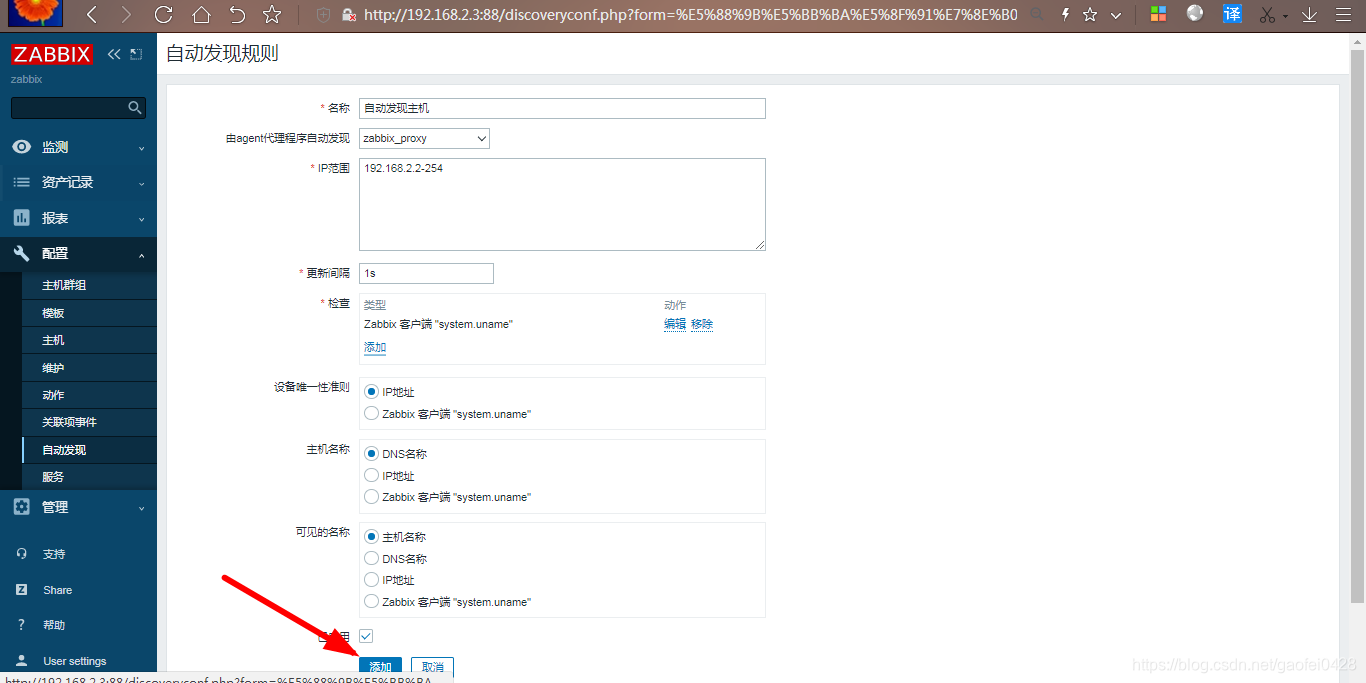This screenshot has width=1366, height=683.
Task: Click the browser forward arrow
Action: (126, 15)
